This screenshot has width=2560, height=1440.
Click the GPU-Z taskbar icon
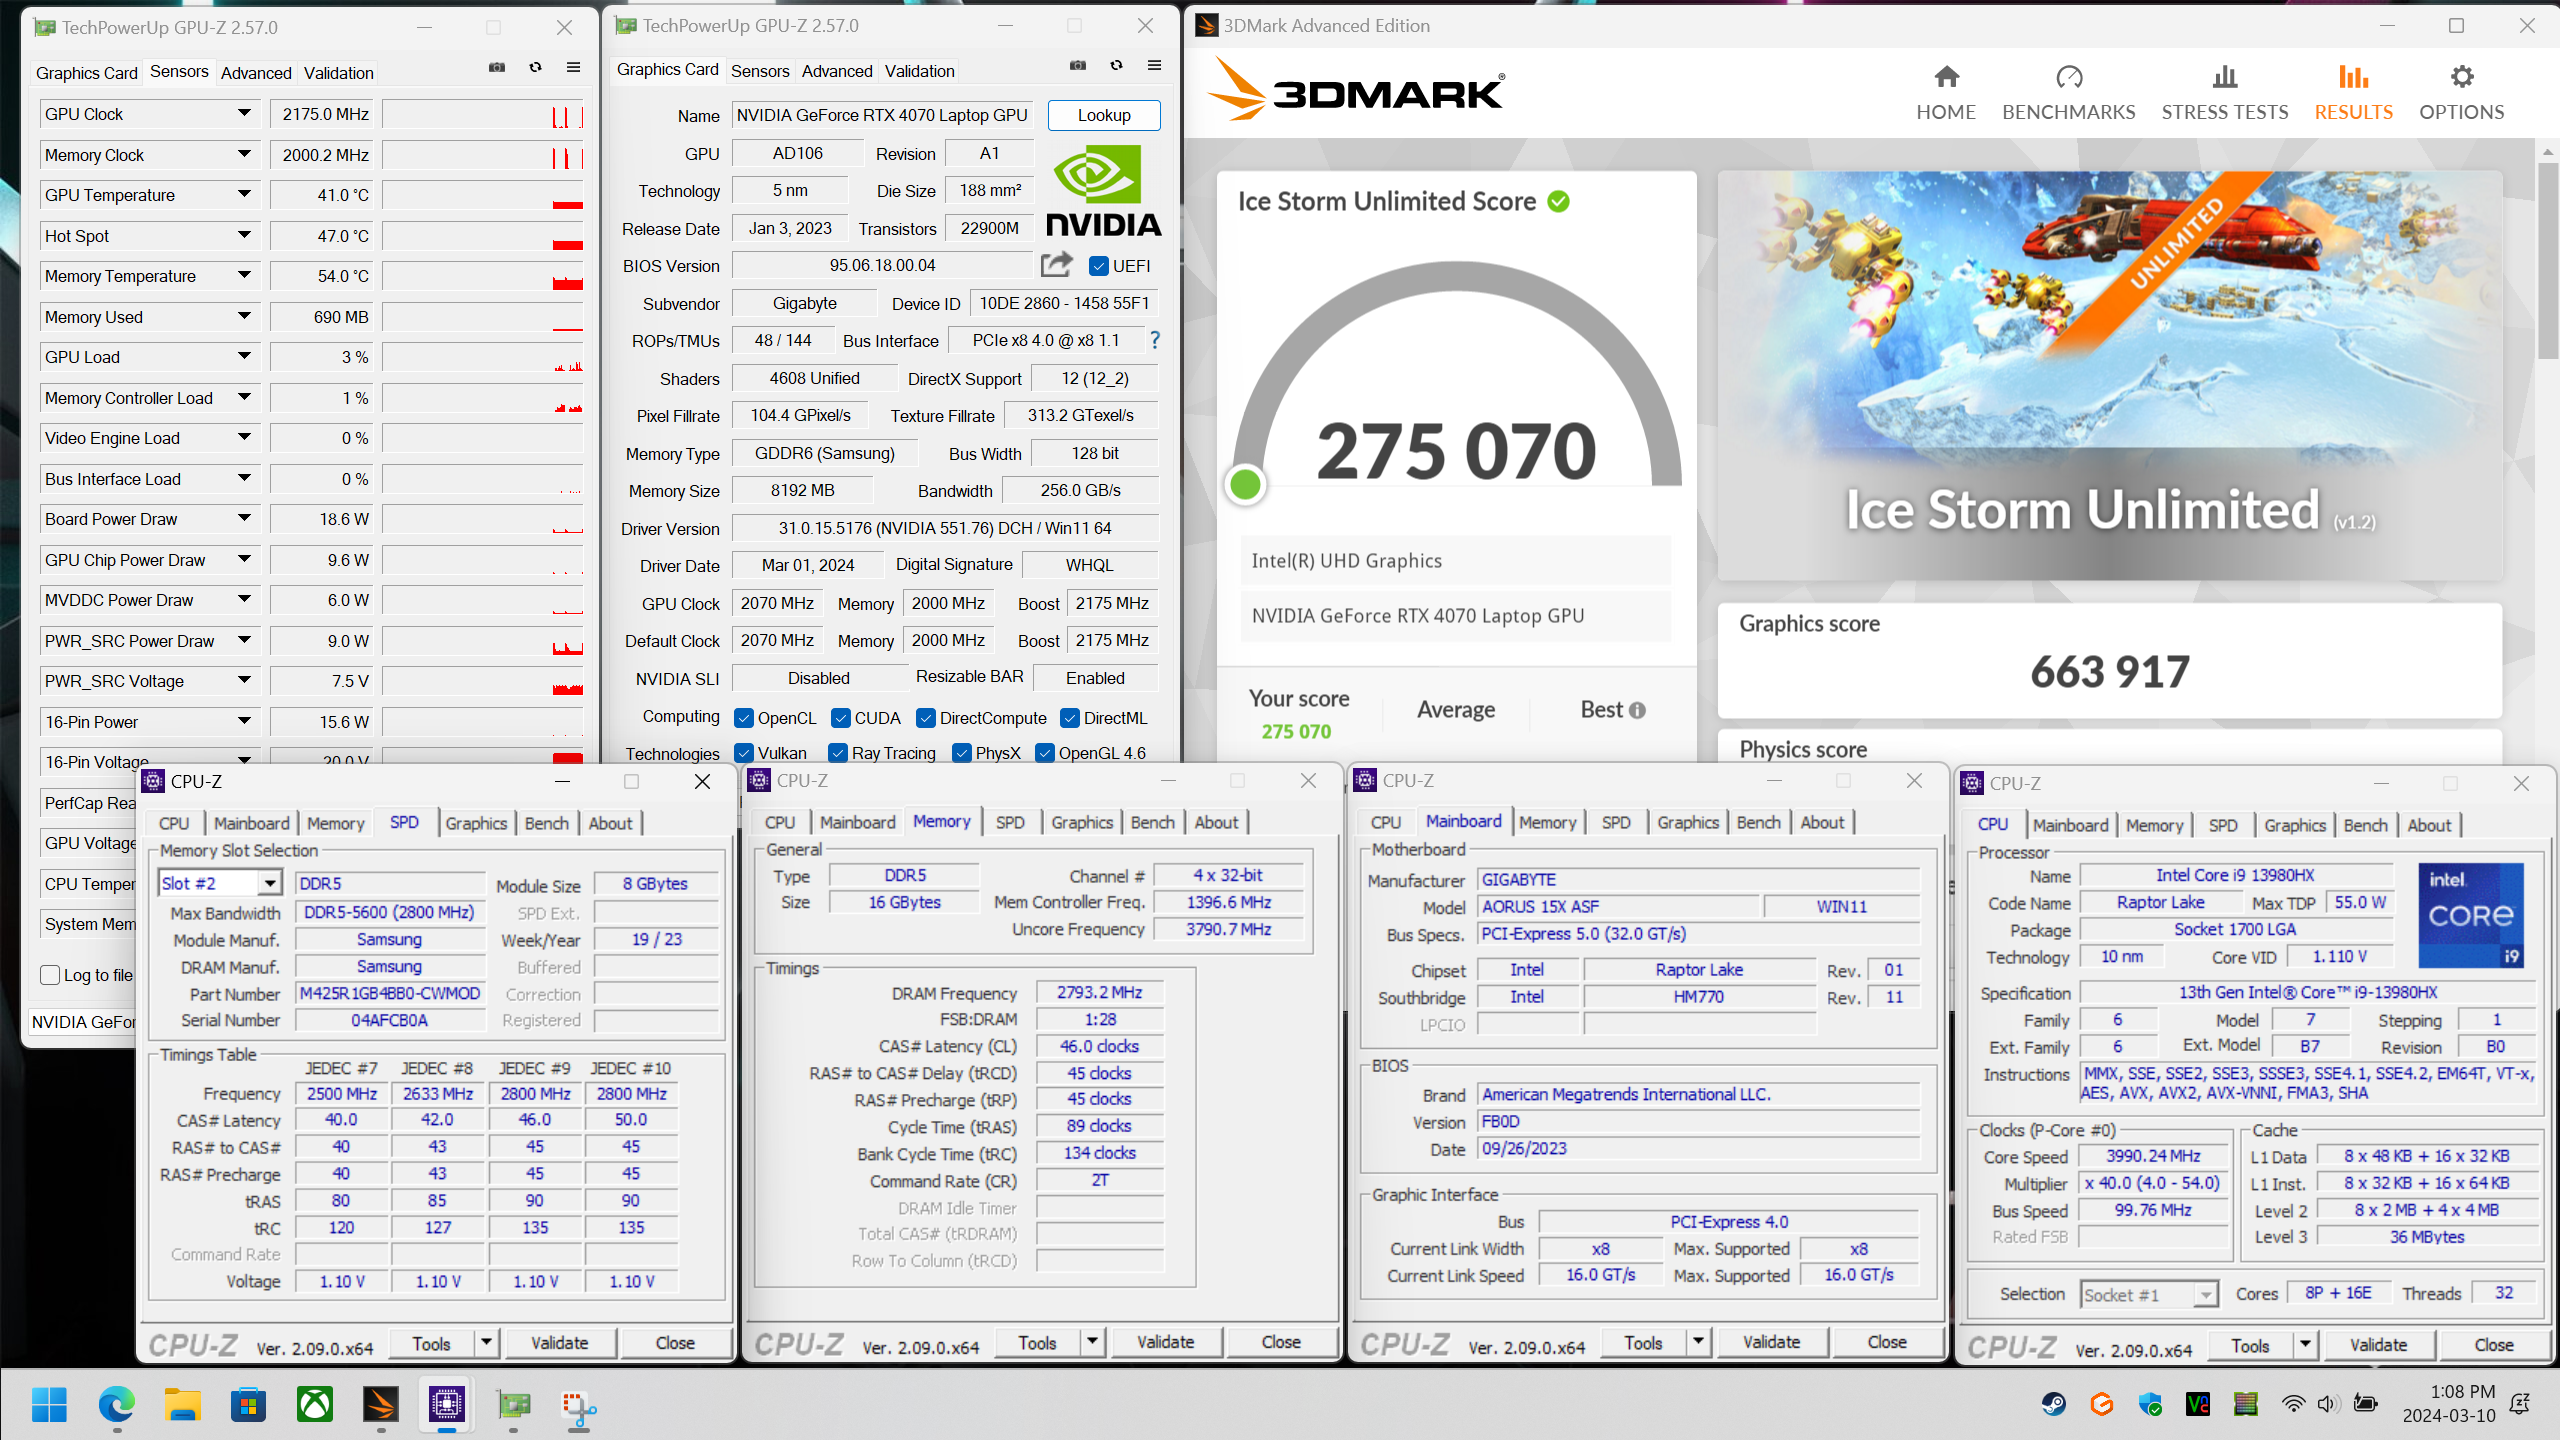(x=513, y=1405)
